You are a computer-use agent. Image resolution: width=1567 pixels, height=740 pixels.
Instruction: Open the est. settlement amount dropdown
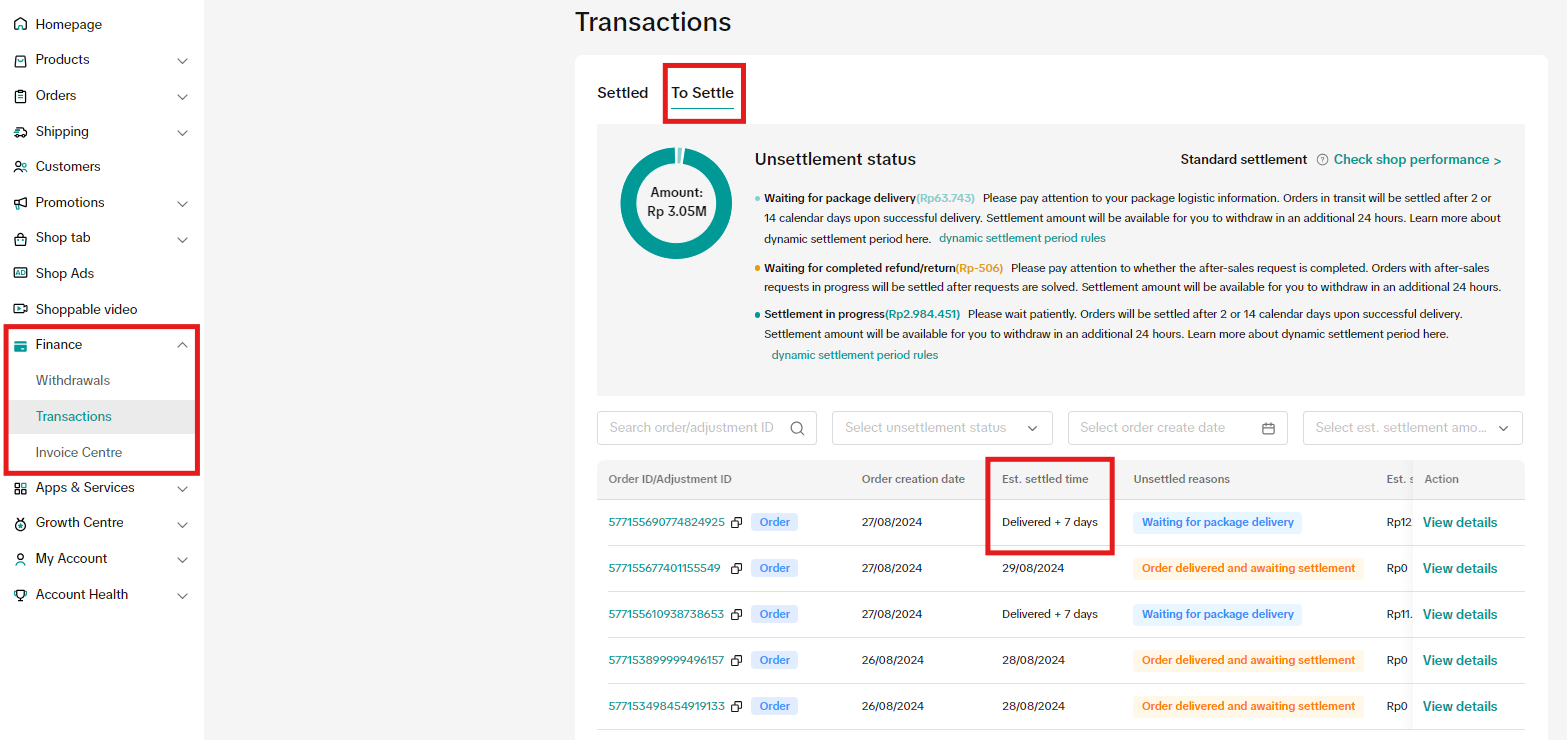pyautogui.click(x=1412, y=428)
